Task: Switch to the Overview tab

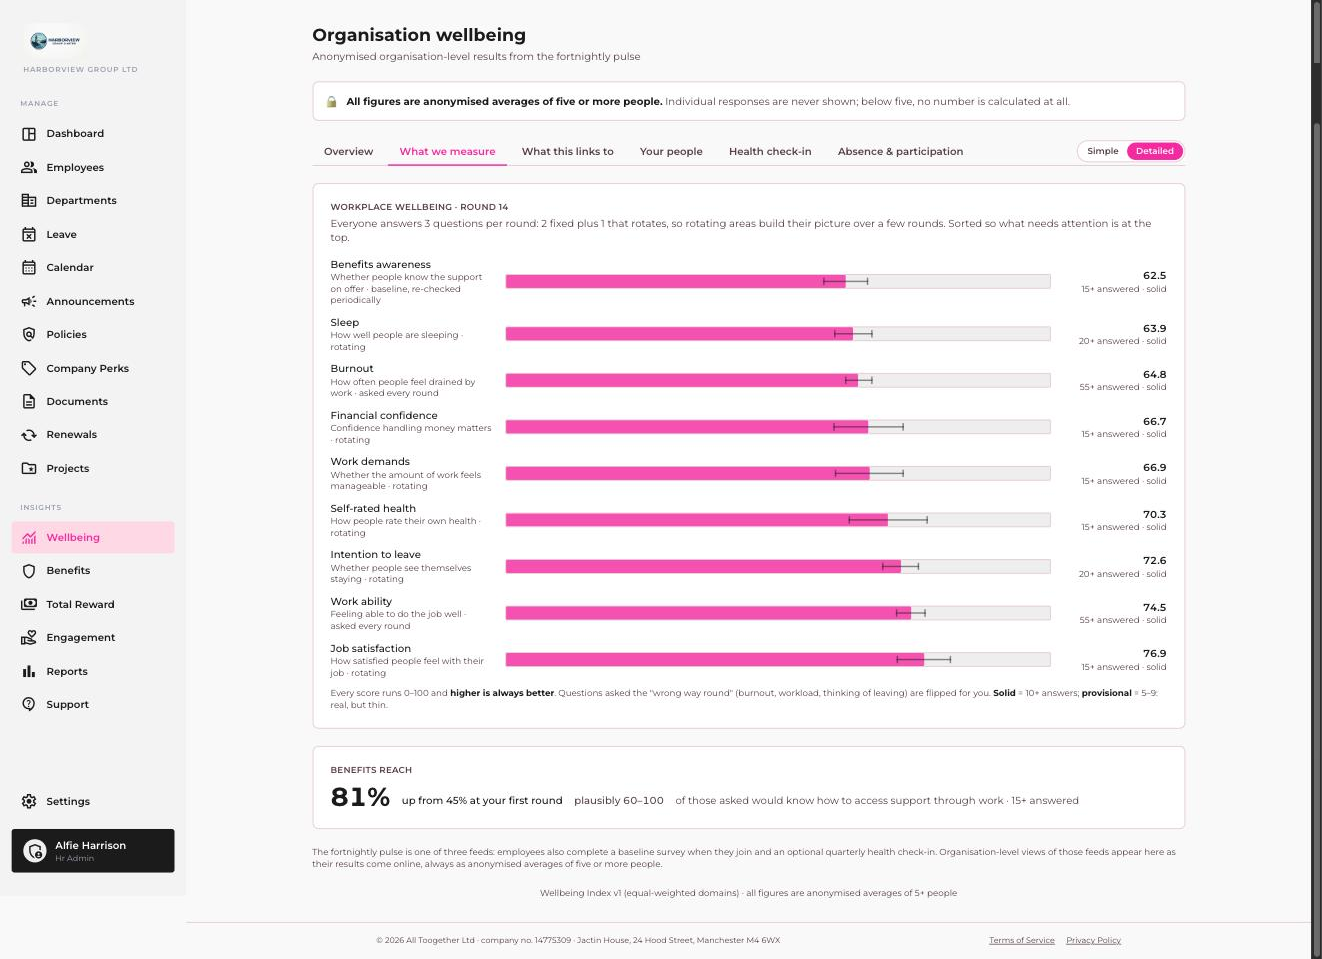Action: click(x=348, y=152)
